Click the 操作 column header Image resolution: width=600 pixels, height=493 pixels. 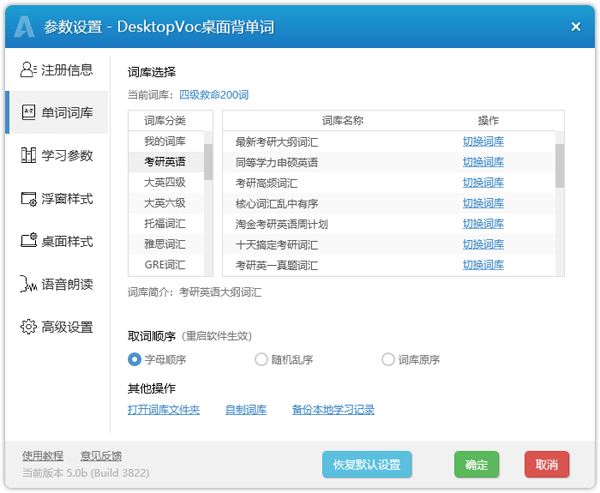click(488, 121)
